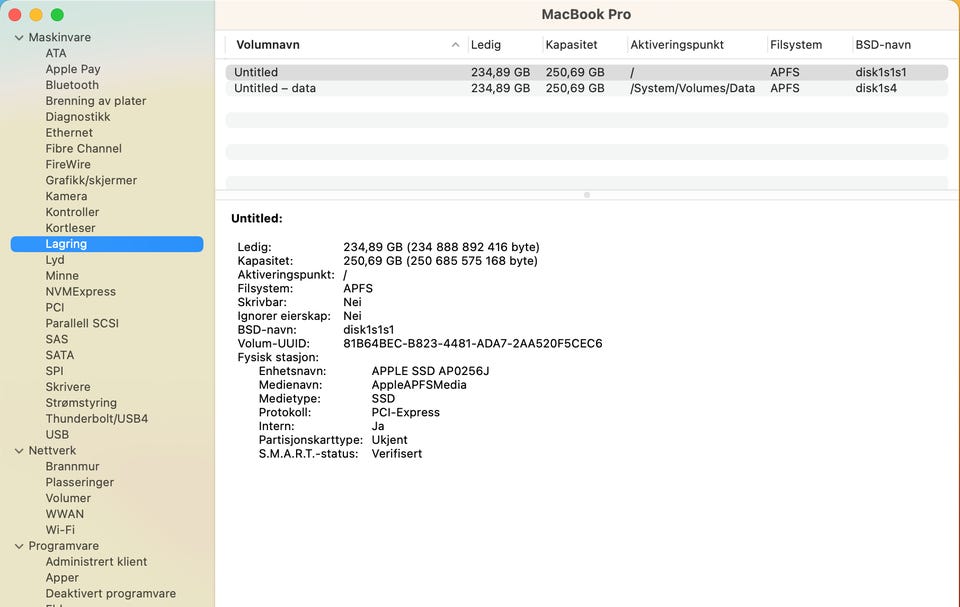Open Brannmur network entry
The image size is (960, 607).
pyautogui.click(x=72, y=467)
